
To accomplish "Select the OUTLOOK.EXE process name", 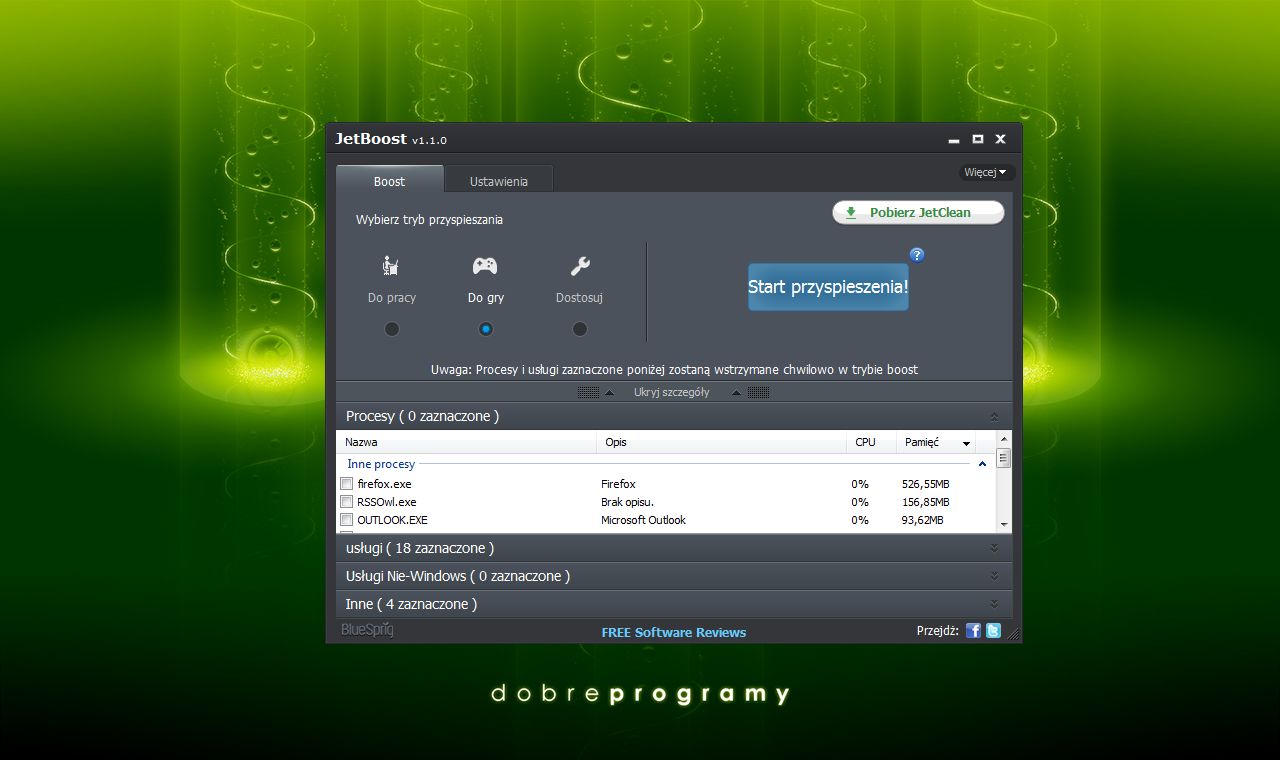I will 392,520.
